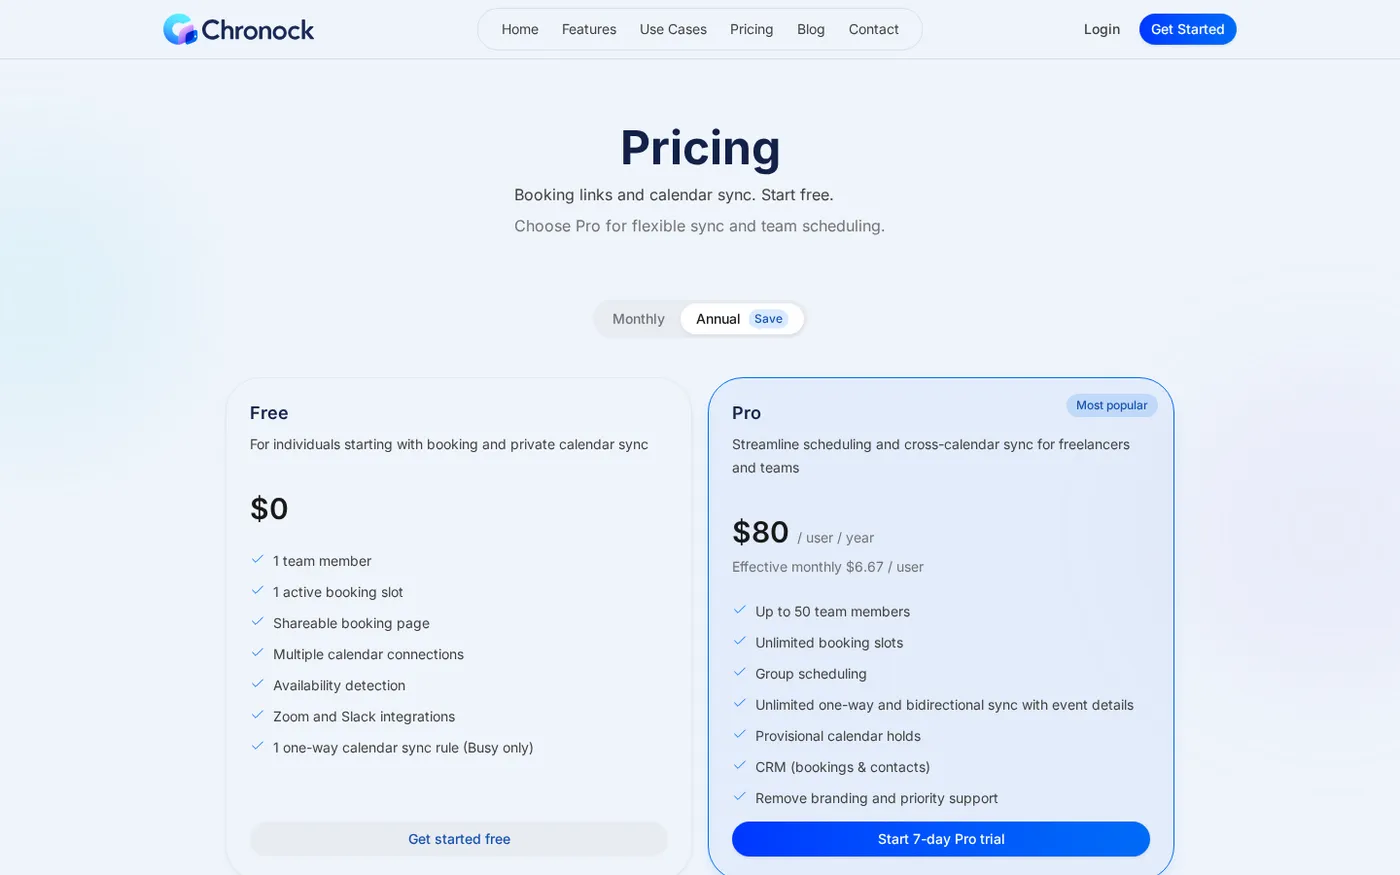Click the $80 price text
This screenshot has height=875, width=1400.
[x=760, y=532]
